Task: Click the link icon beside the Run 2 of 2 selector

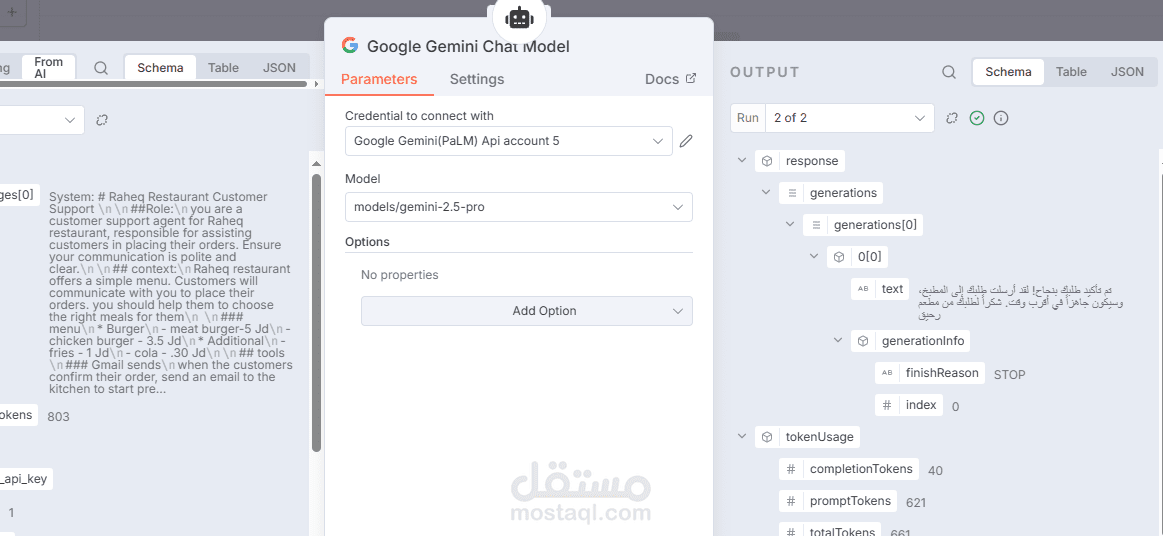Action: coord(952,118)
